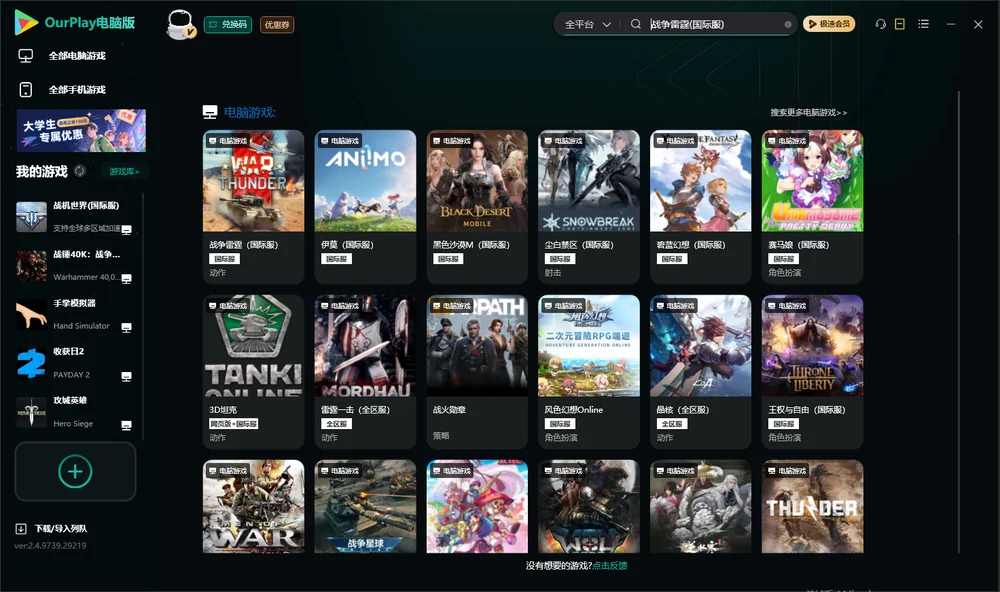Click 攻城英雄 list title
Image resolution: width=1000 pixels, height=592 pixels.
pos(70,401)
